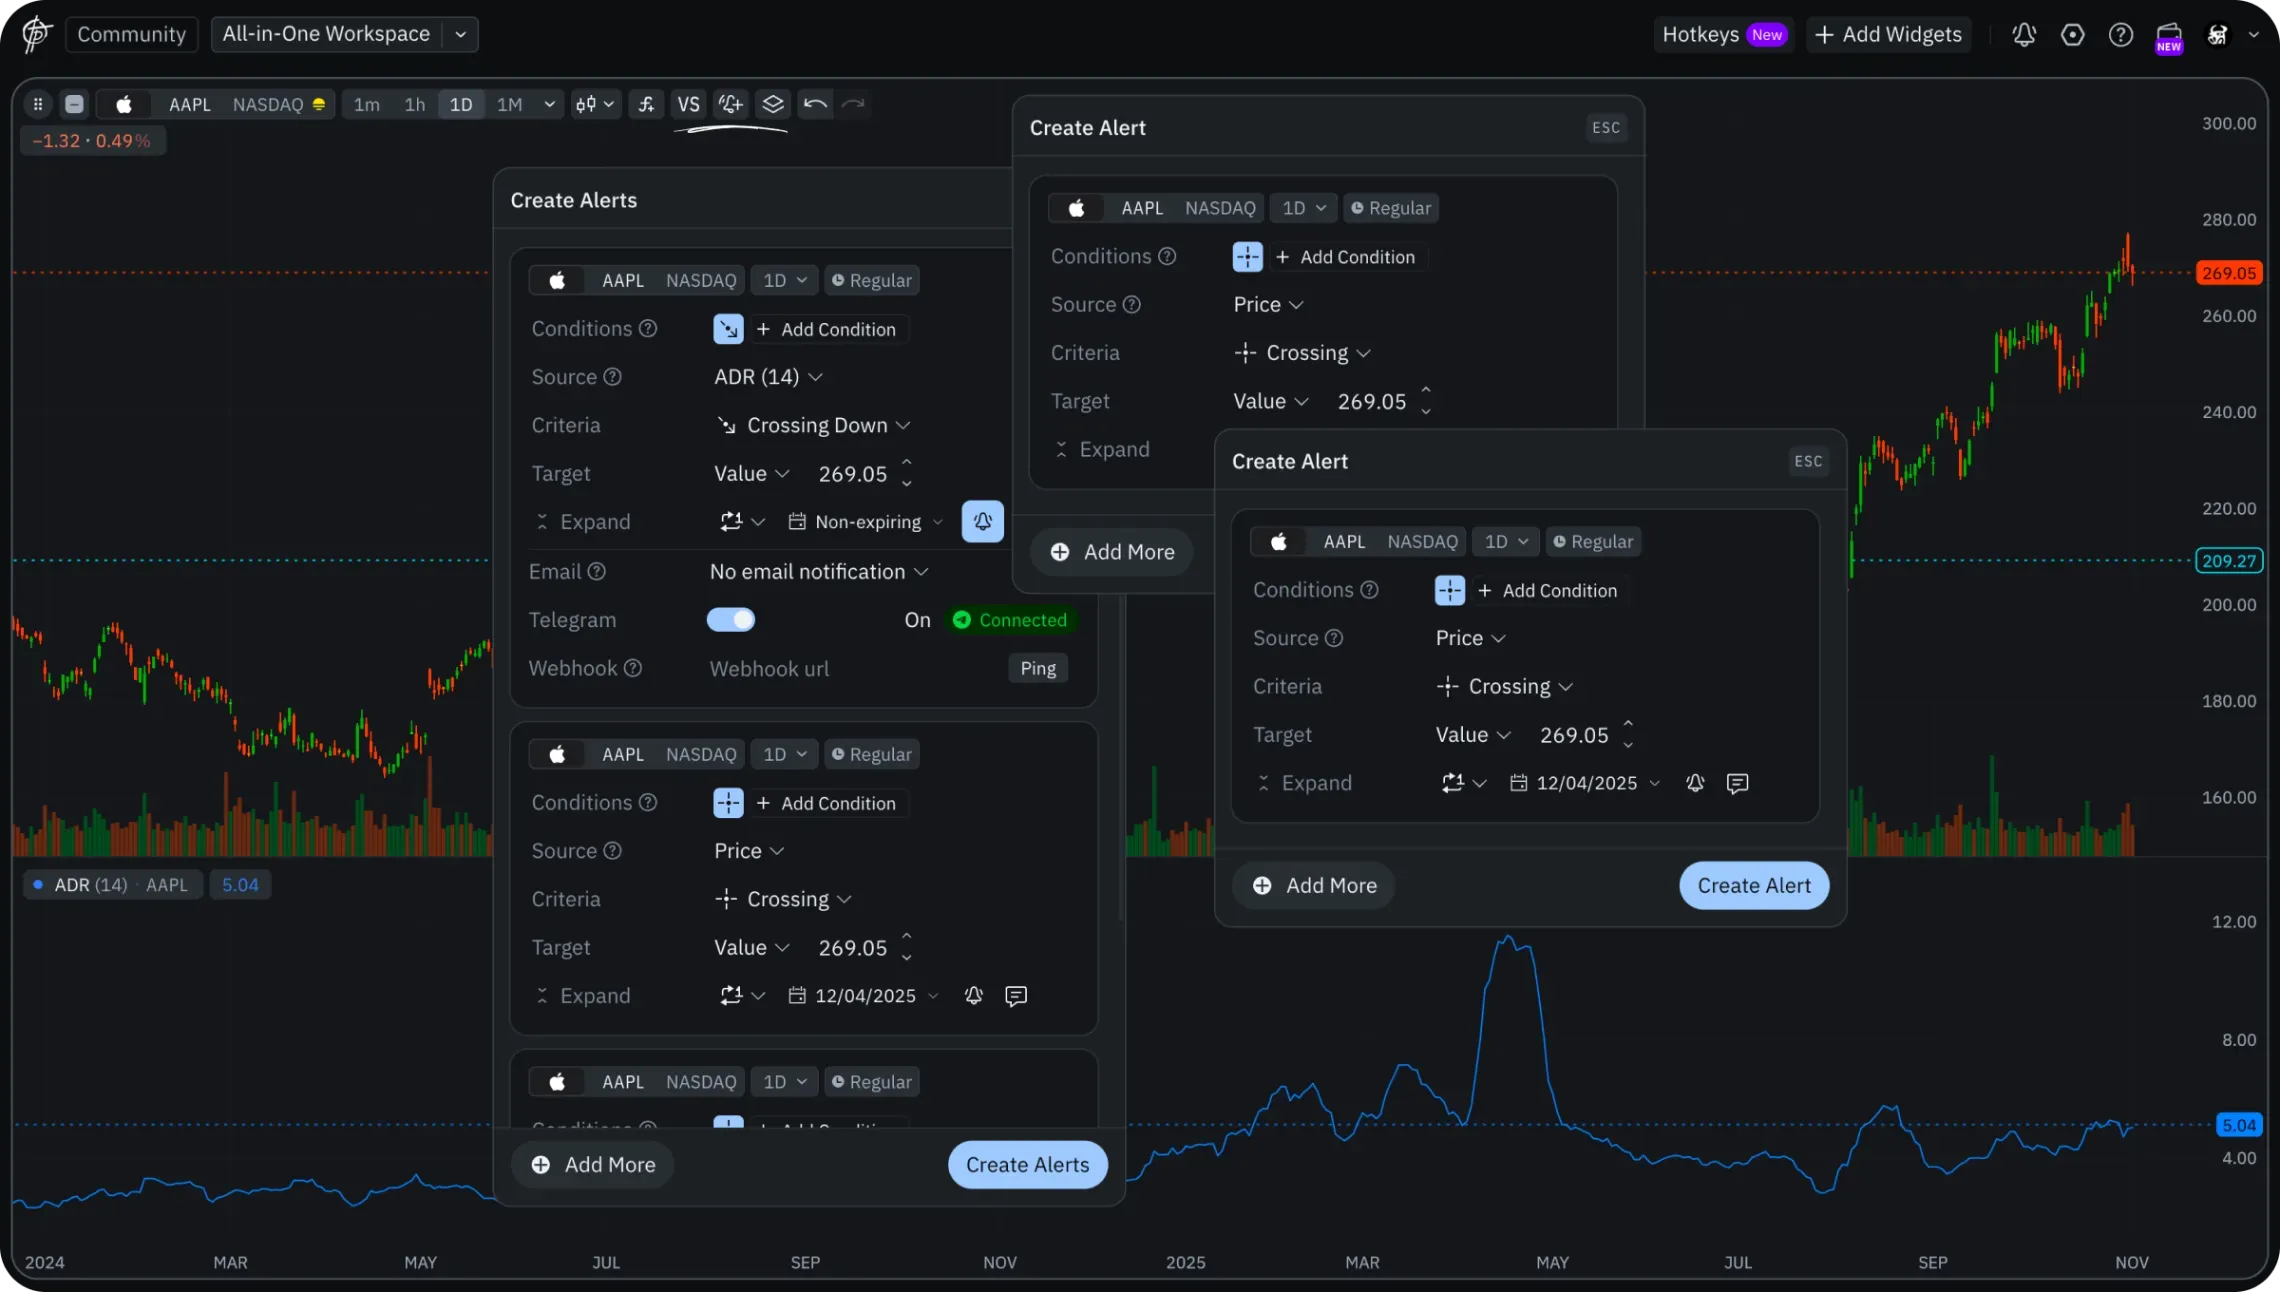This screenshot has height=1292, width=2280.
Task: Click the Create Alerts button
Action: 1027,1165
